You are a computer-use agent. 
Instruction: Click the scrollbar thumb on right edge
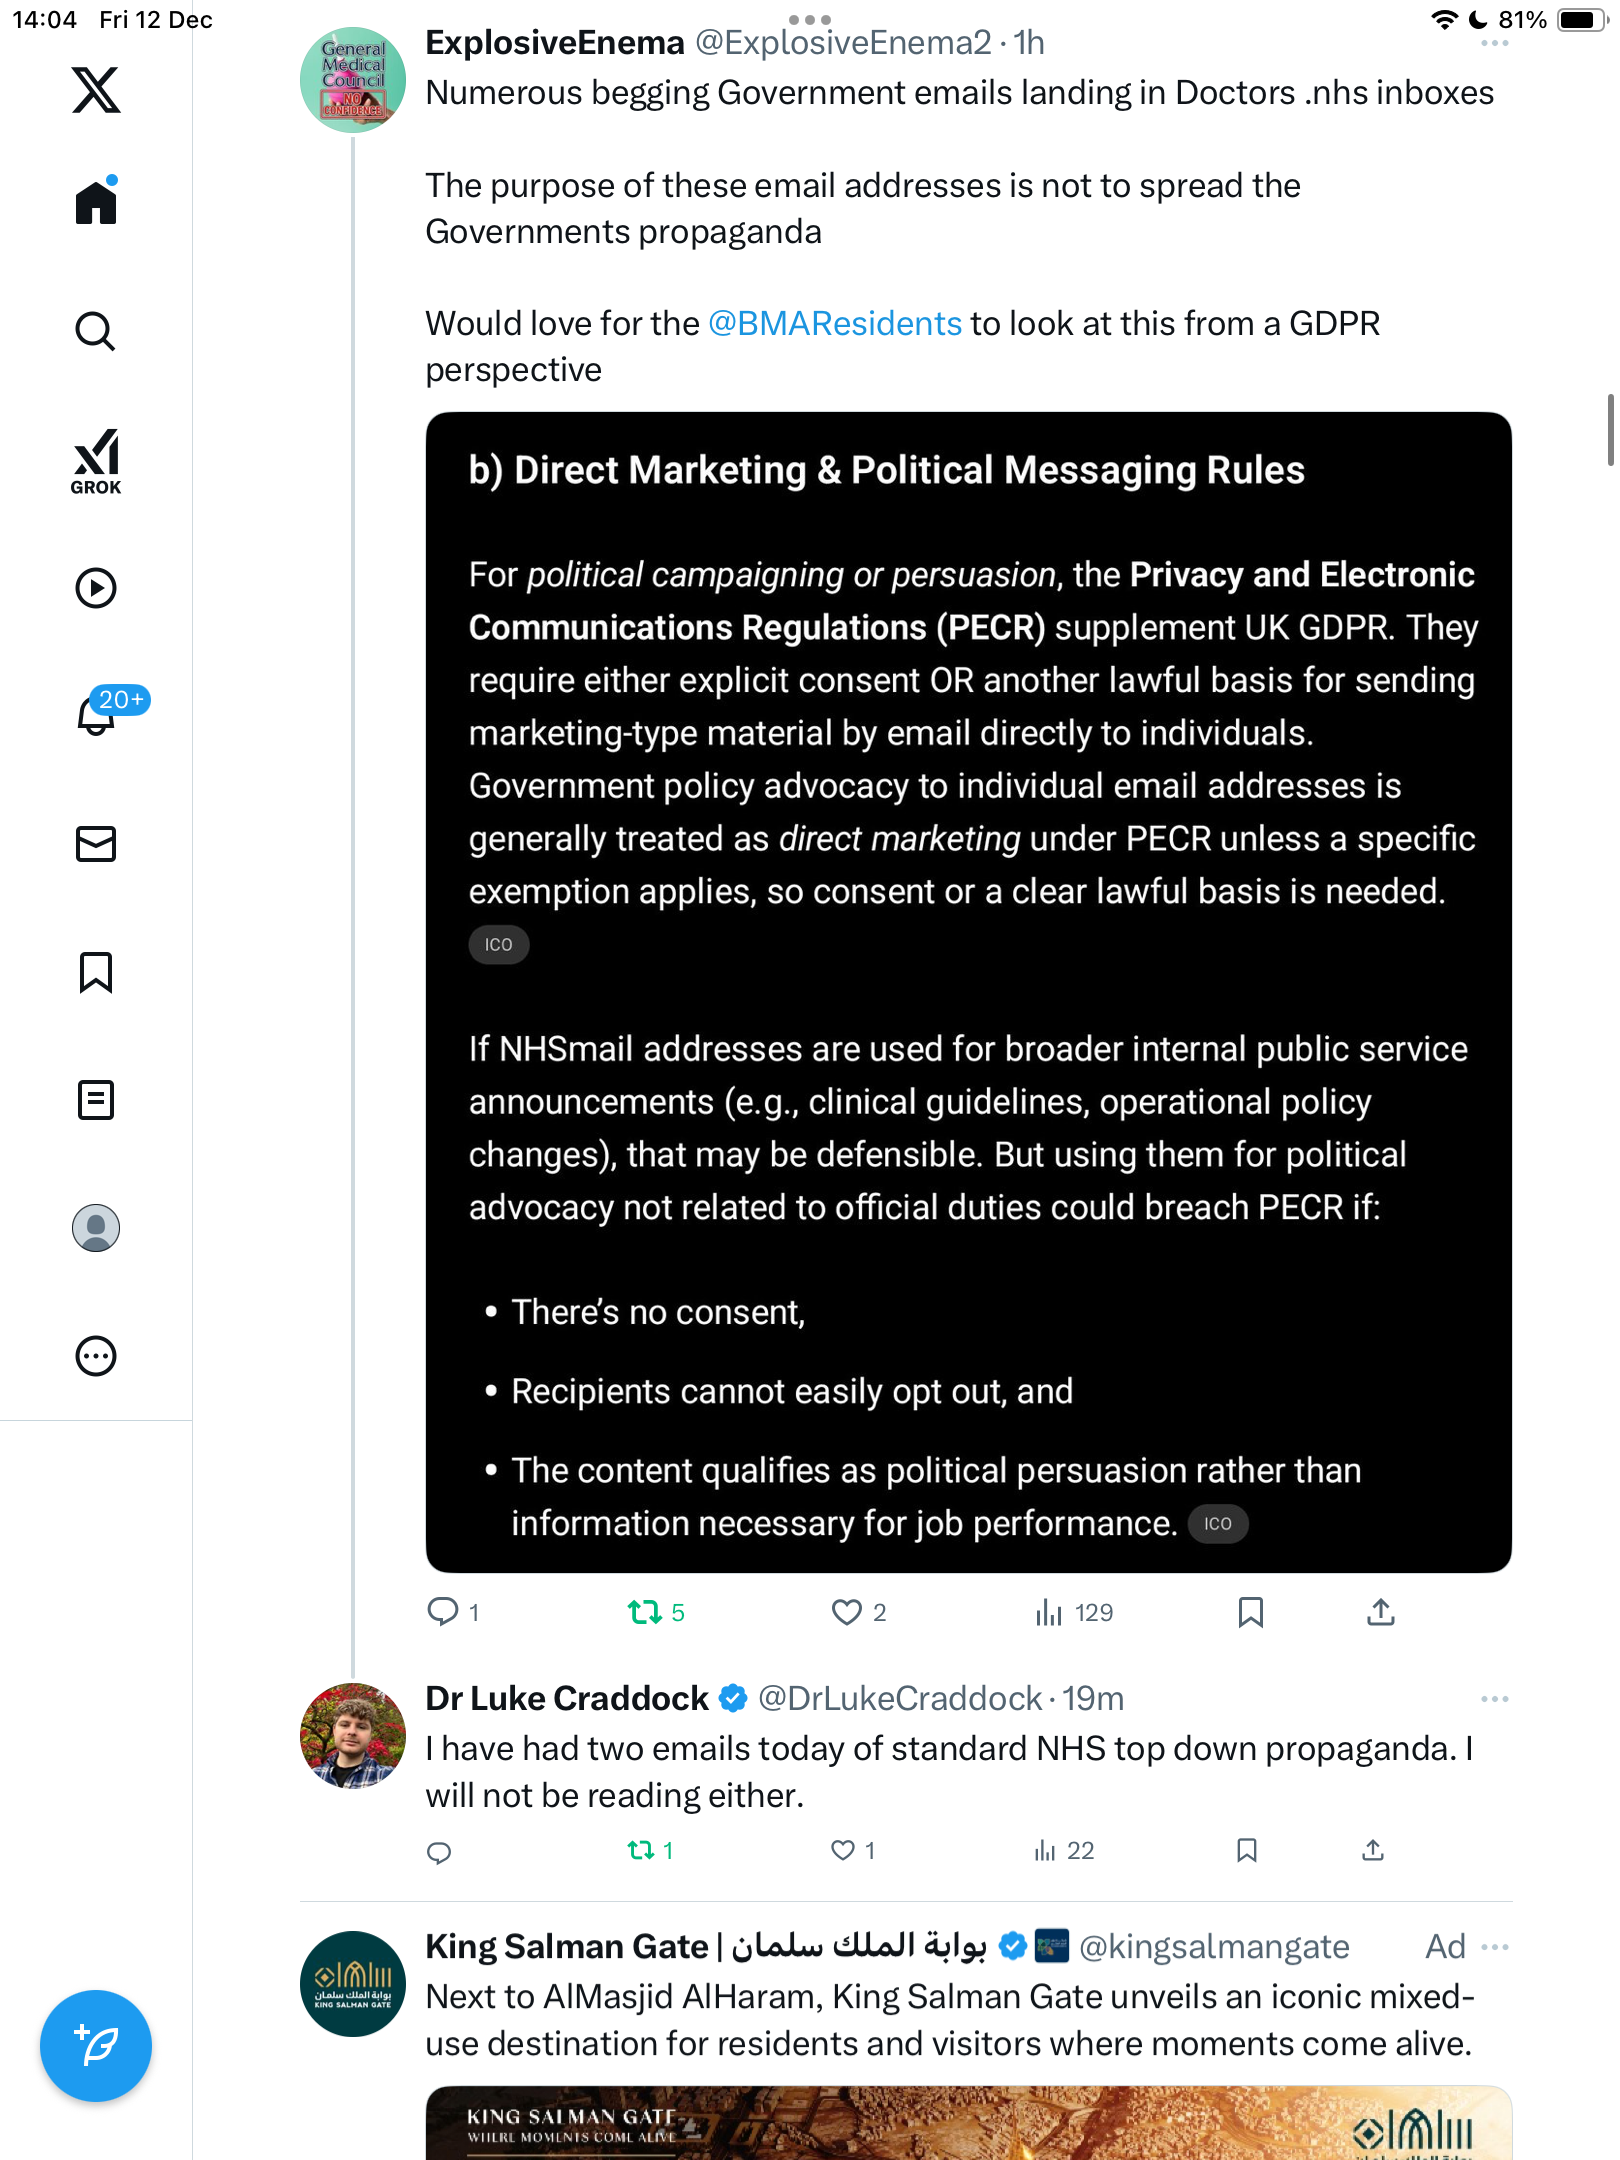click(1610, 430)
